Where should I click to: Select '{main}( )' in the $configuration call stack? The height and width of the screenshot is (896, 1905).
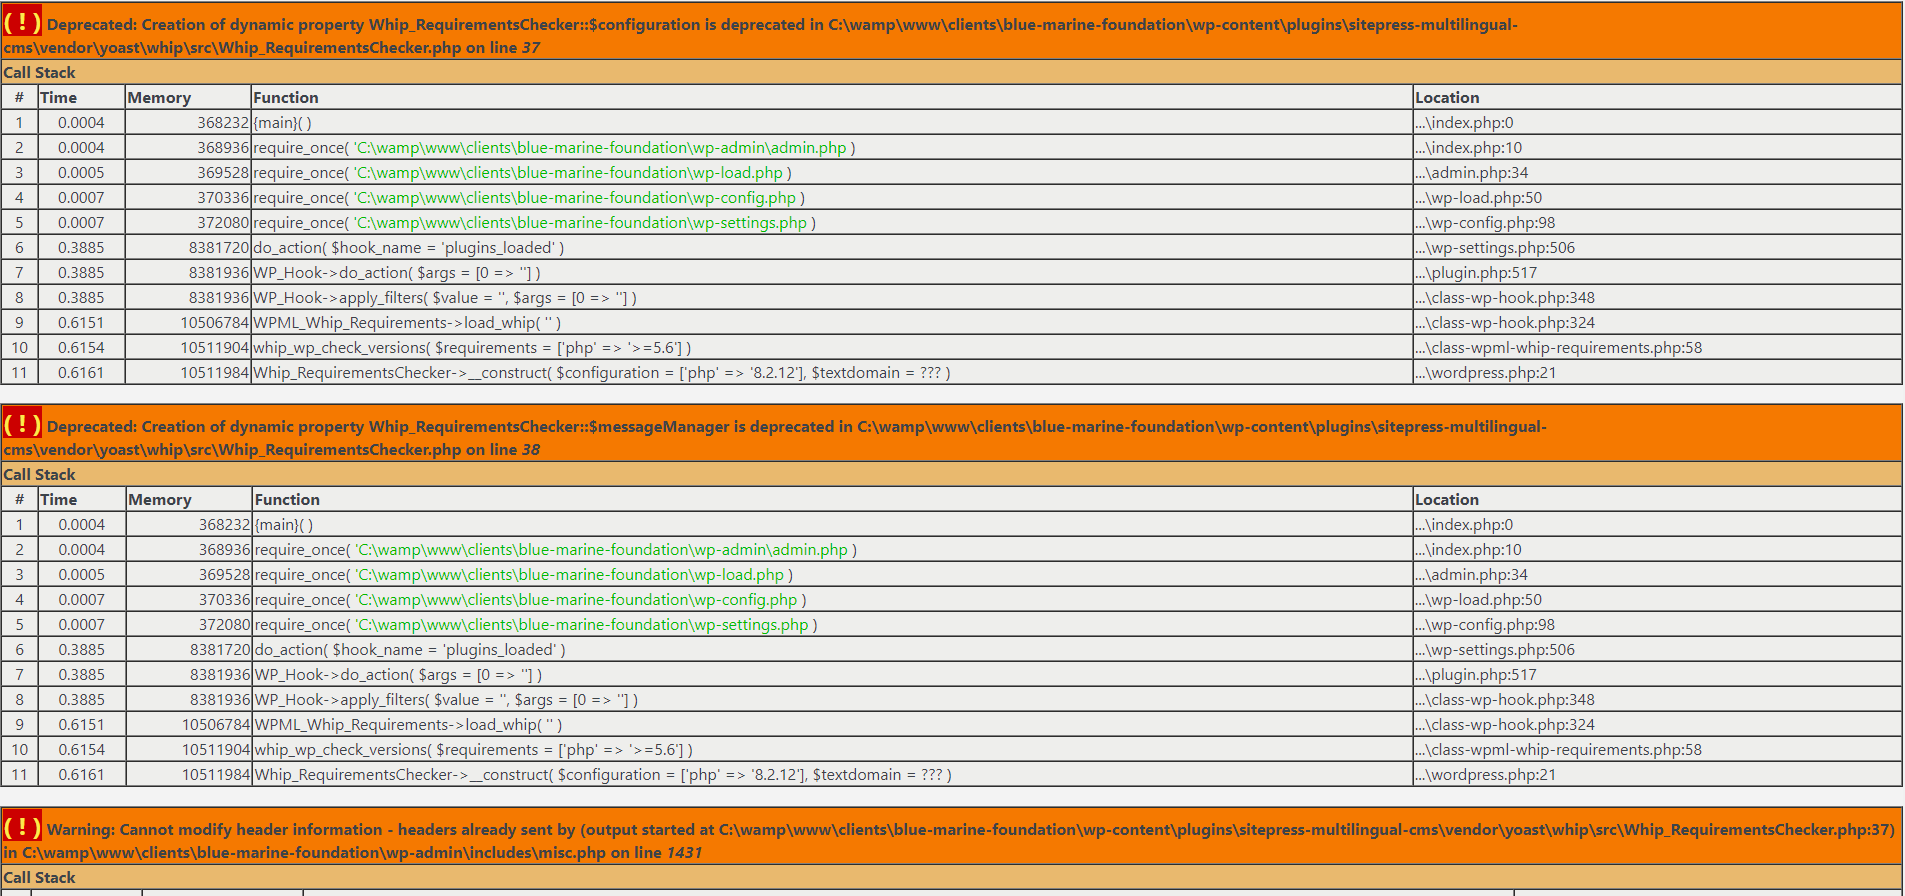[282, 122]
